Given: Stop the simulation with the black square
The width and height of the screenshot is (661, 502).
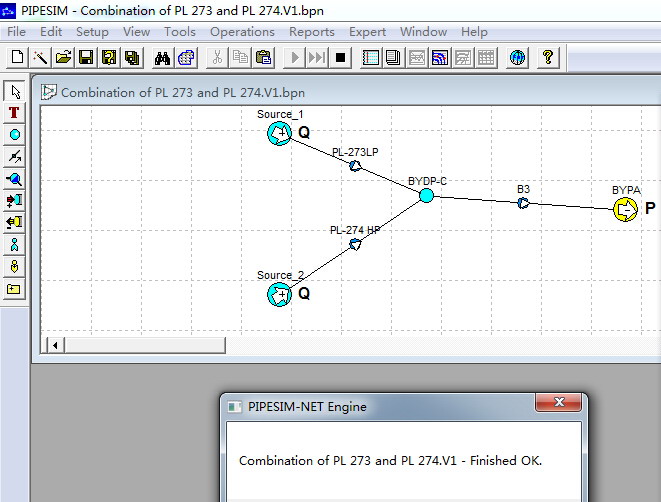Looking at the screenshot, I should (340, 57).
